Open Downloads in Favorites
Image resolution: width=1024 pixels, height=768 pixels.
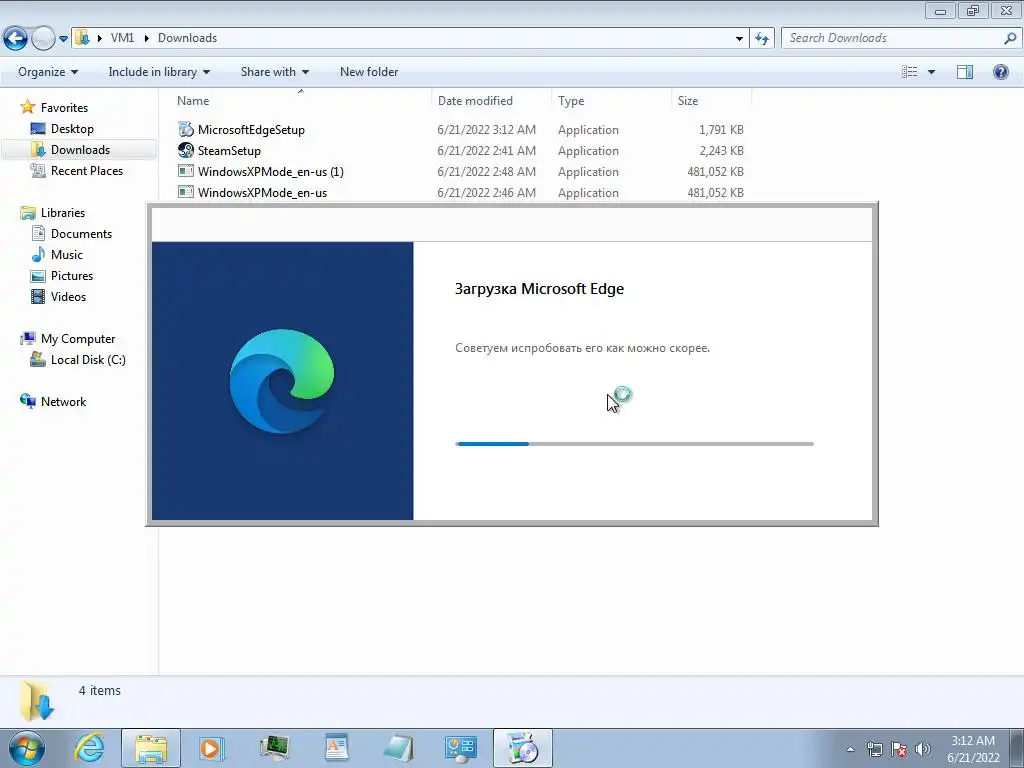point(80,150)
